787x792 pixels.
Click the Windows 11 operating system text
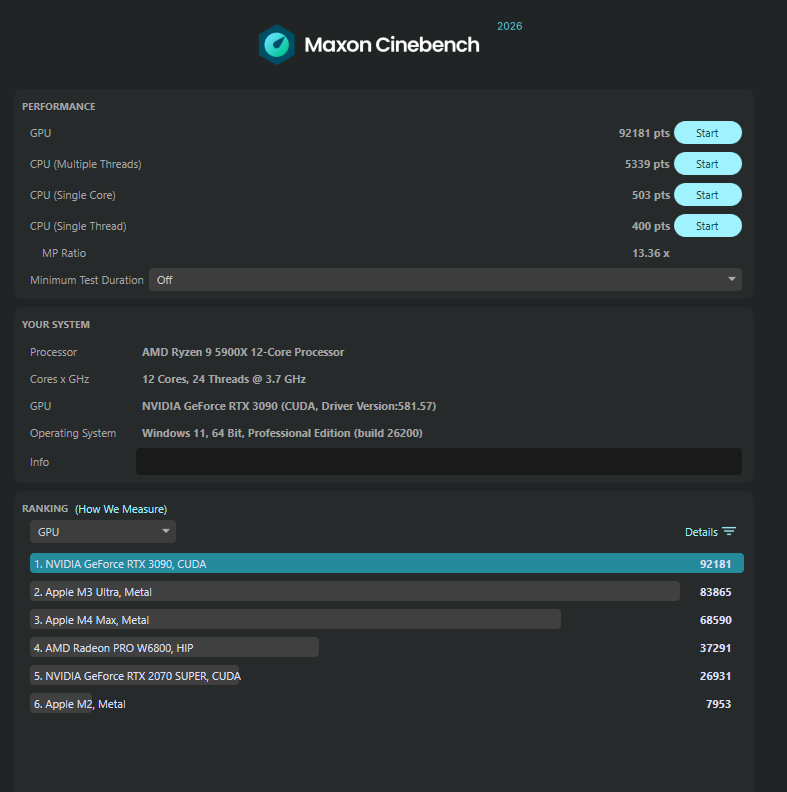(282, 433)
